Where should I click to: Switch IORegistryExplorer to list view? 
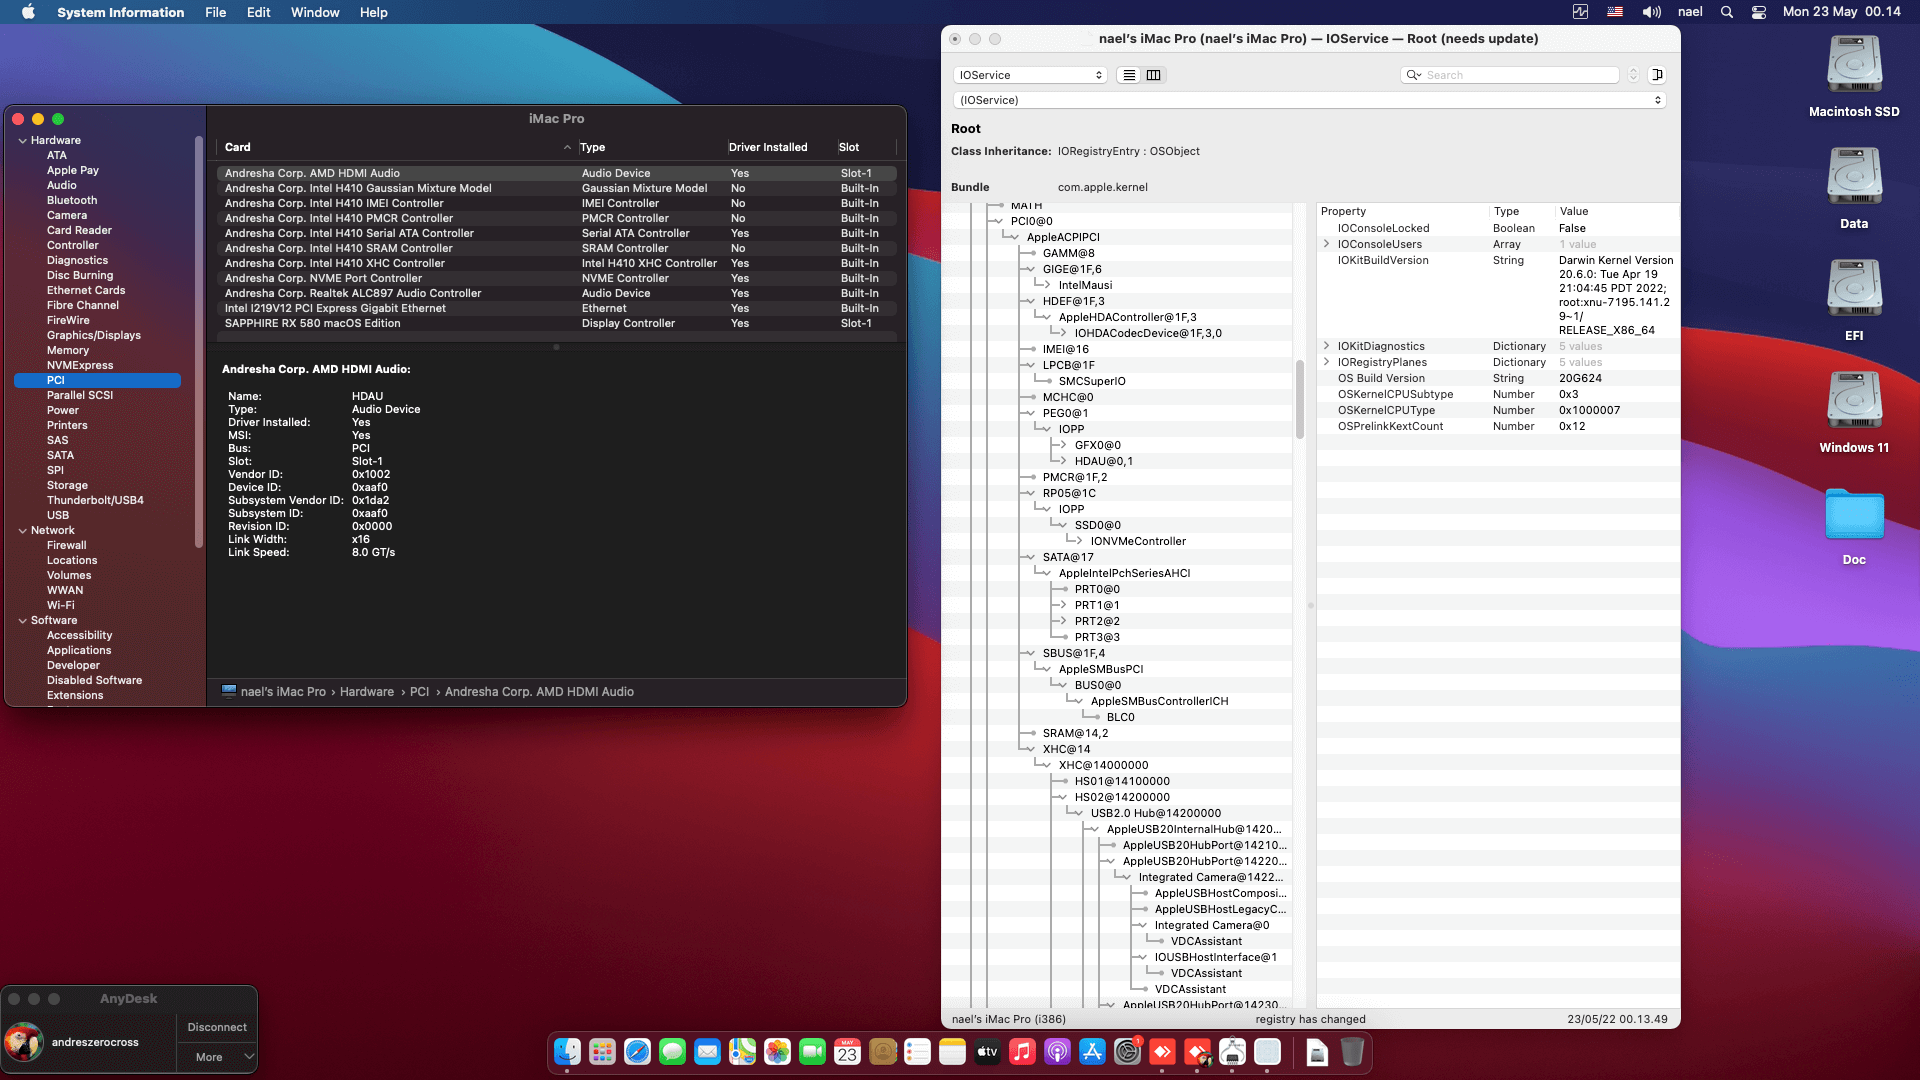tap(1129, 75)
